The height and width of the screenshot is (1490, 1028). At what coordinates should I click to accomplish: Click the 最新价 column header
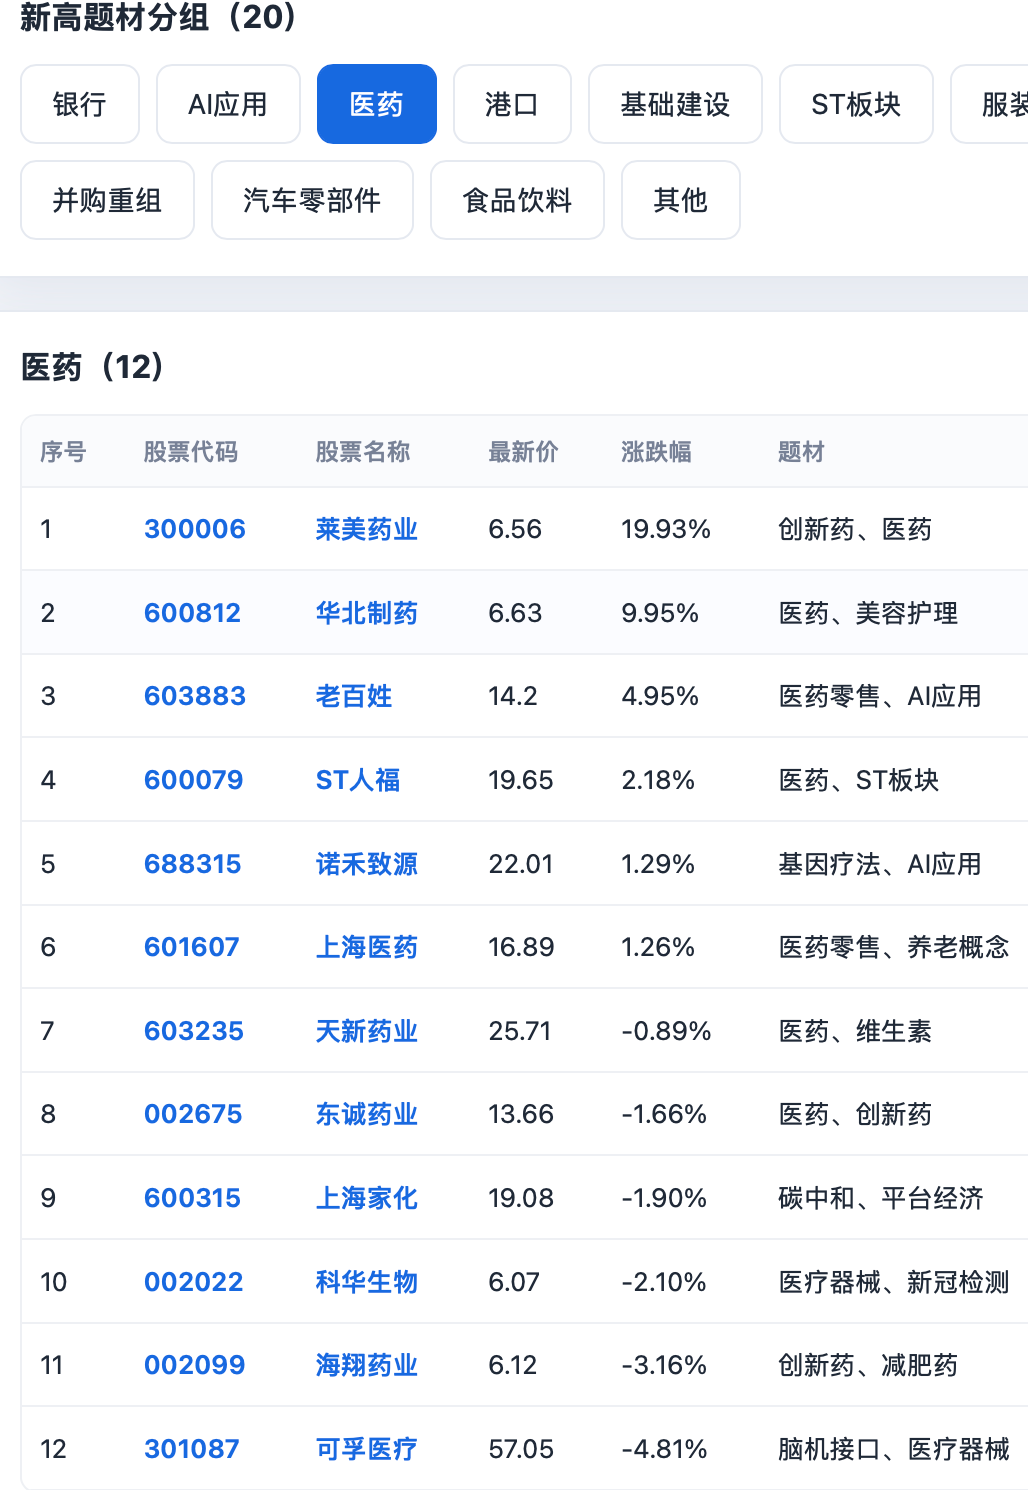coord(523,452)
